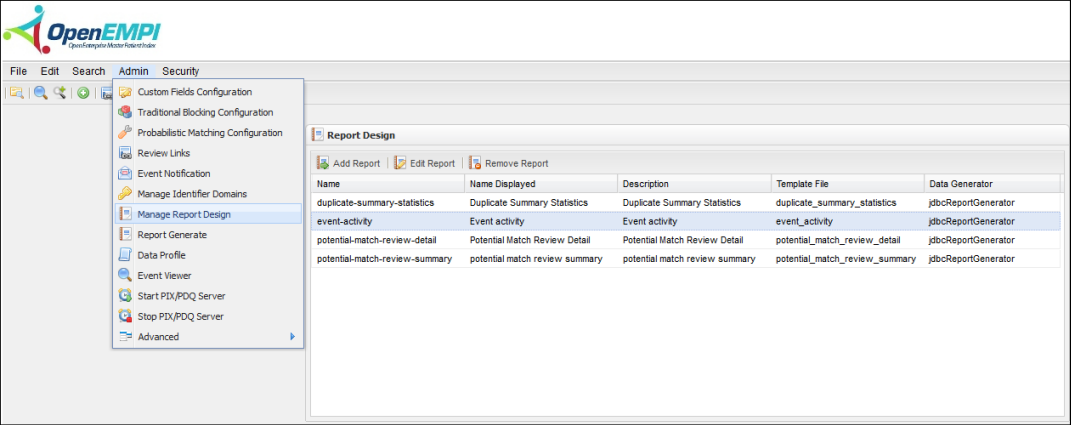Open Manage Identifier Domains

[208, 194]
